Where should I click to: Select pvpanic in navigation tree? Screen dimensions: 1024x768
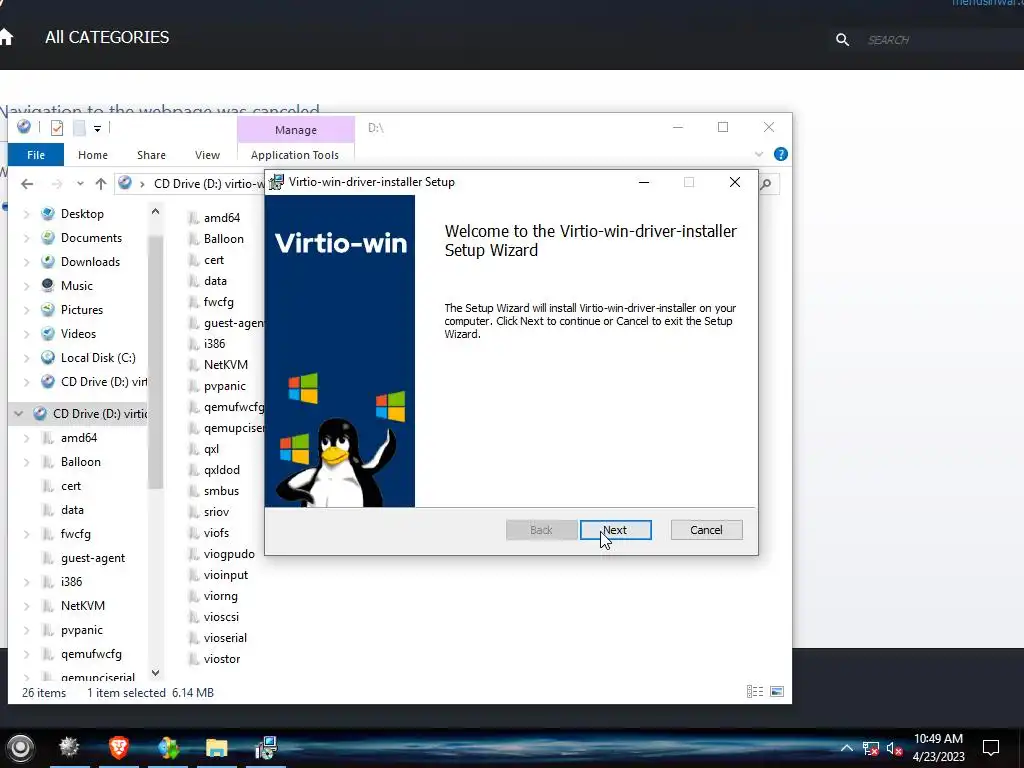[82, 630]
